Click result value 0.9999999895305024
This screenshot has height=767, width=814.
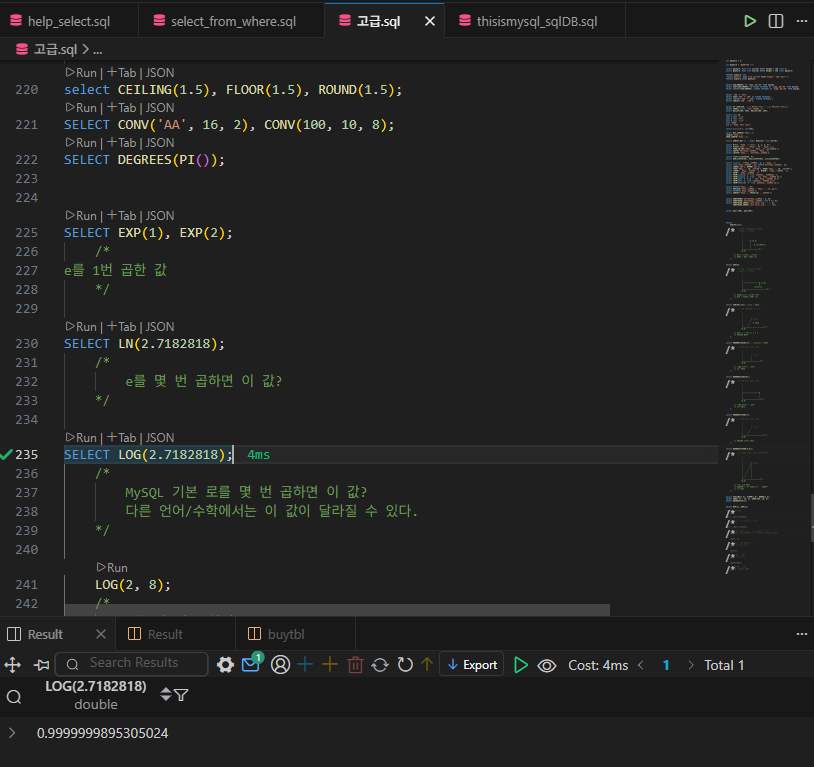(102, 733)
